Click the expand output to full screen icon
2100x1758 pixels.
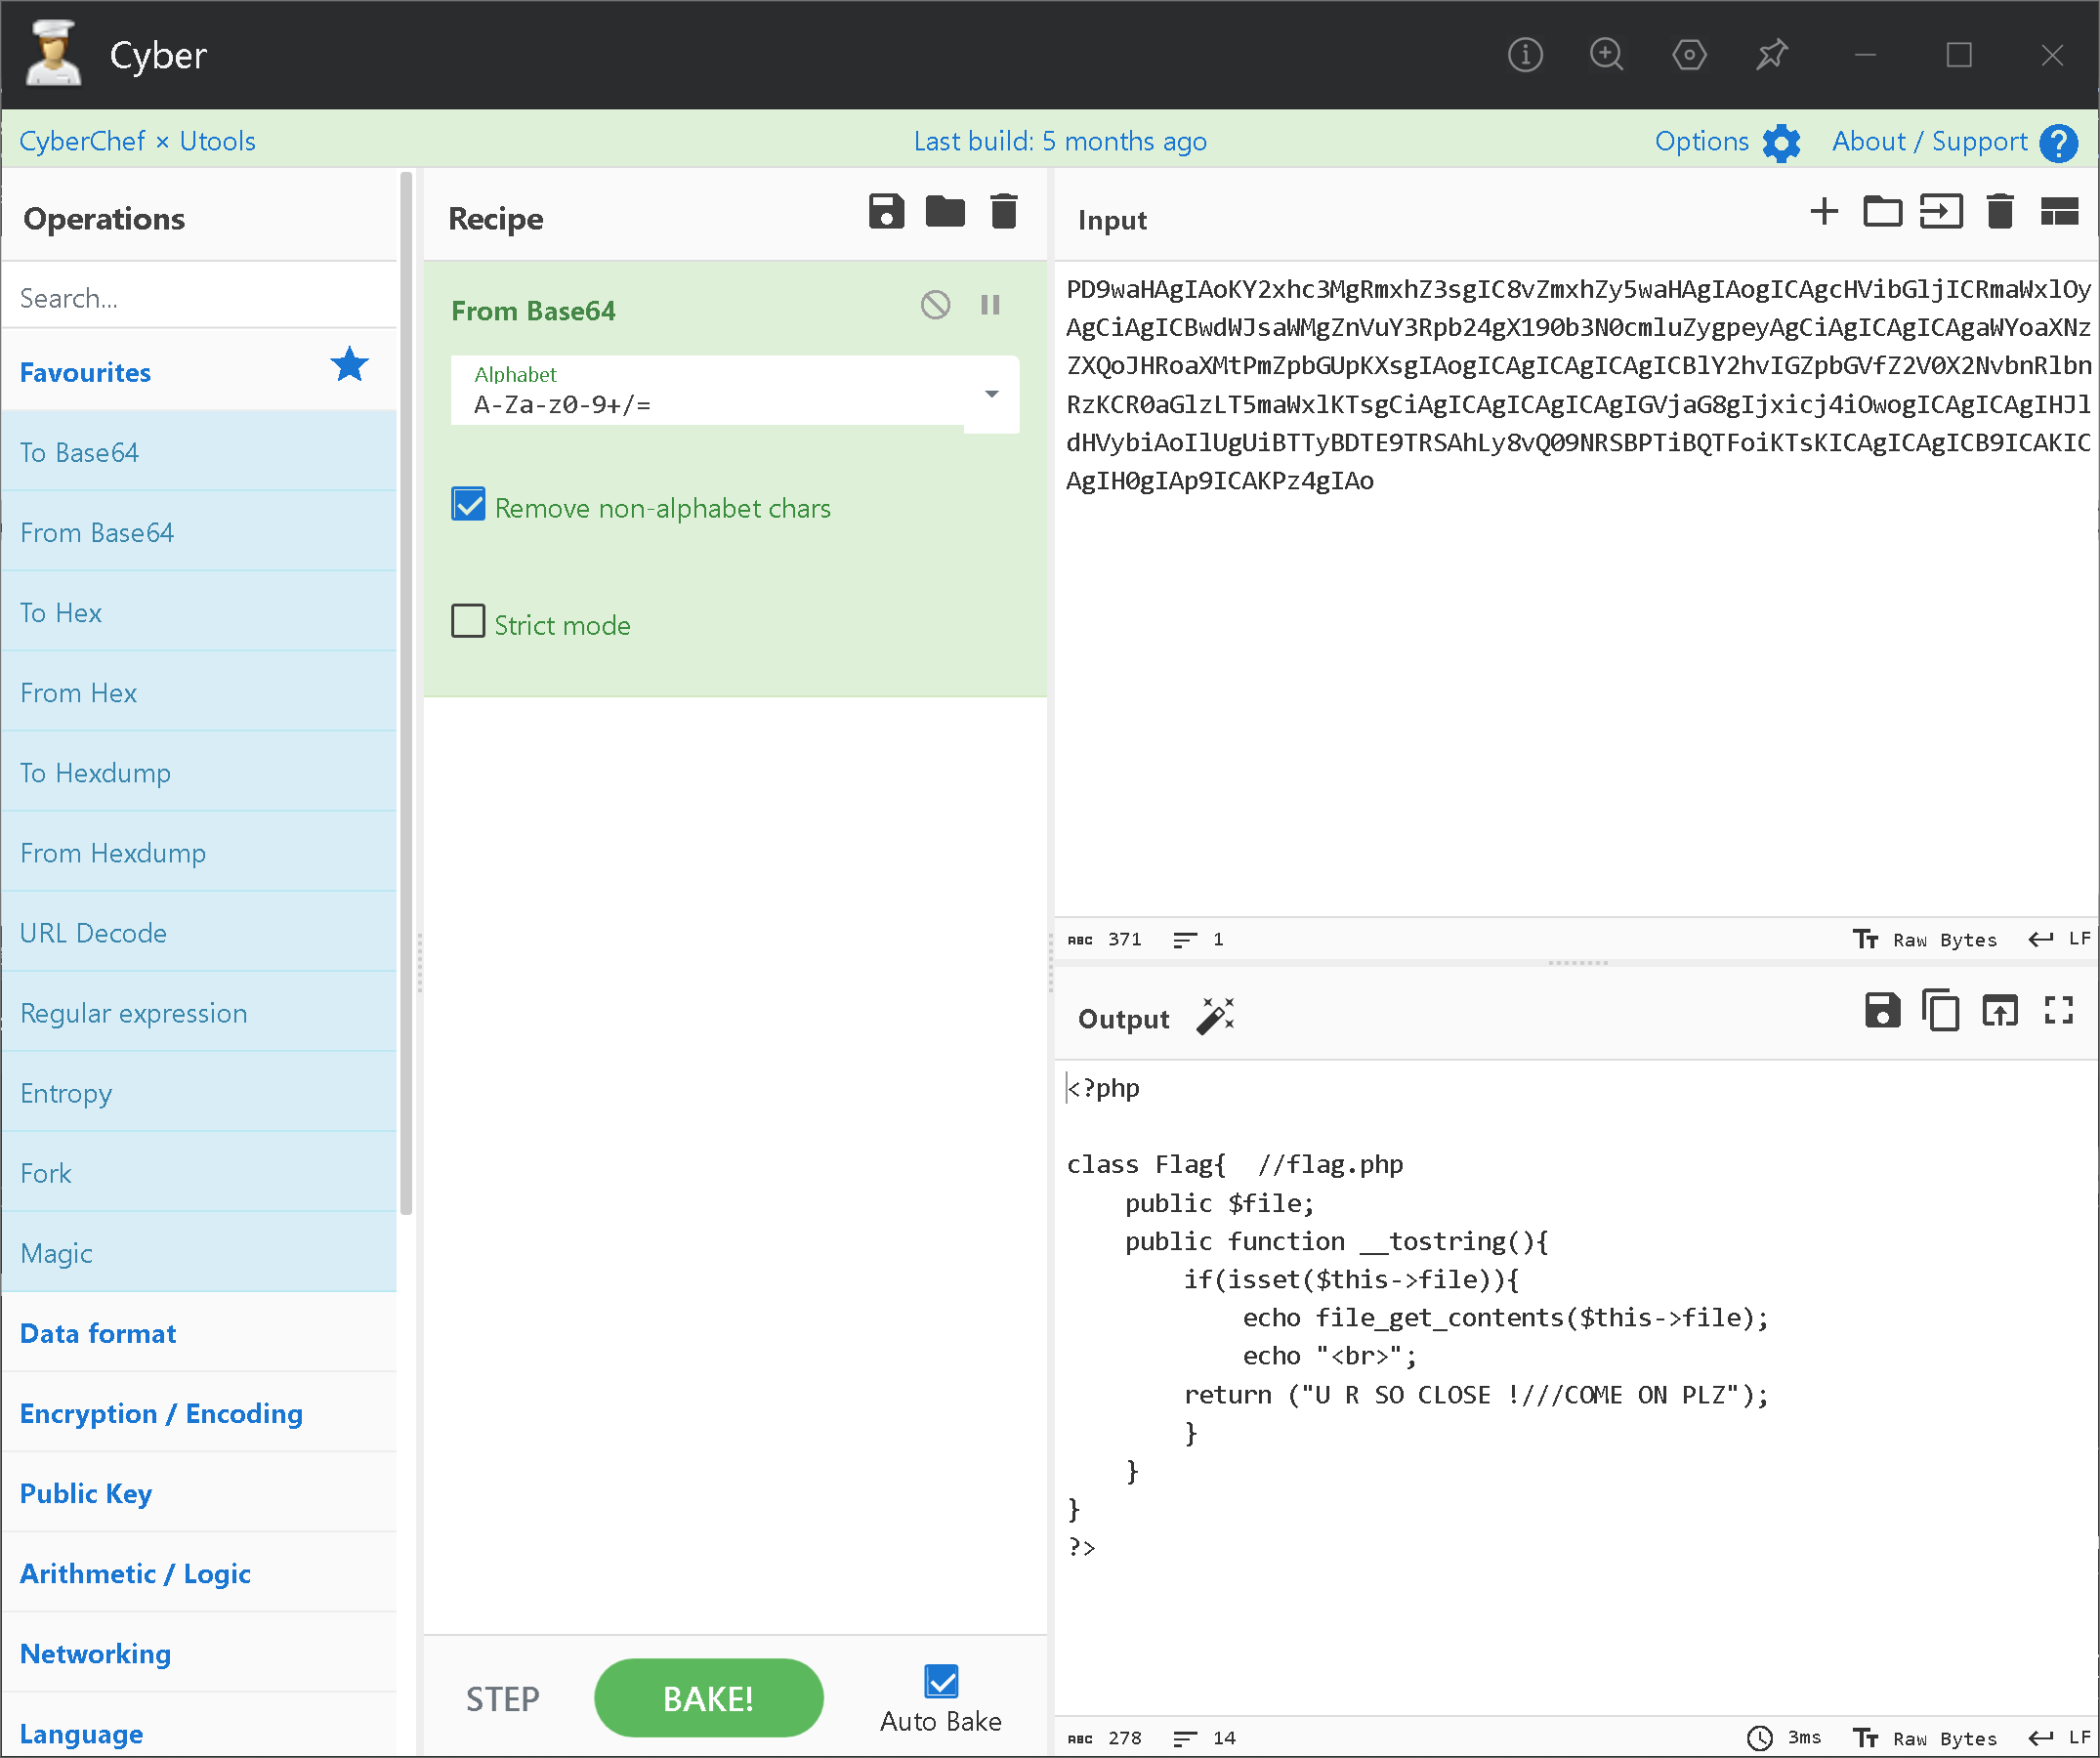(x=2058, y=1015)
